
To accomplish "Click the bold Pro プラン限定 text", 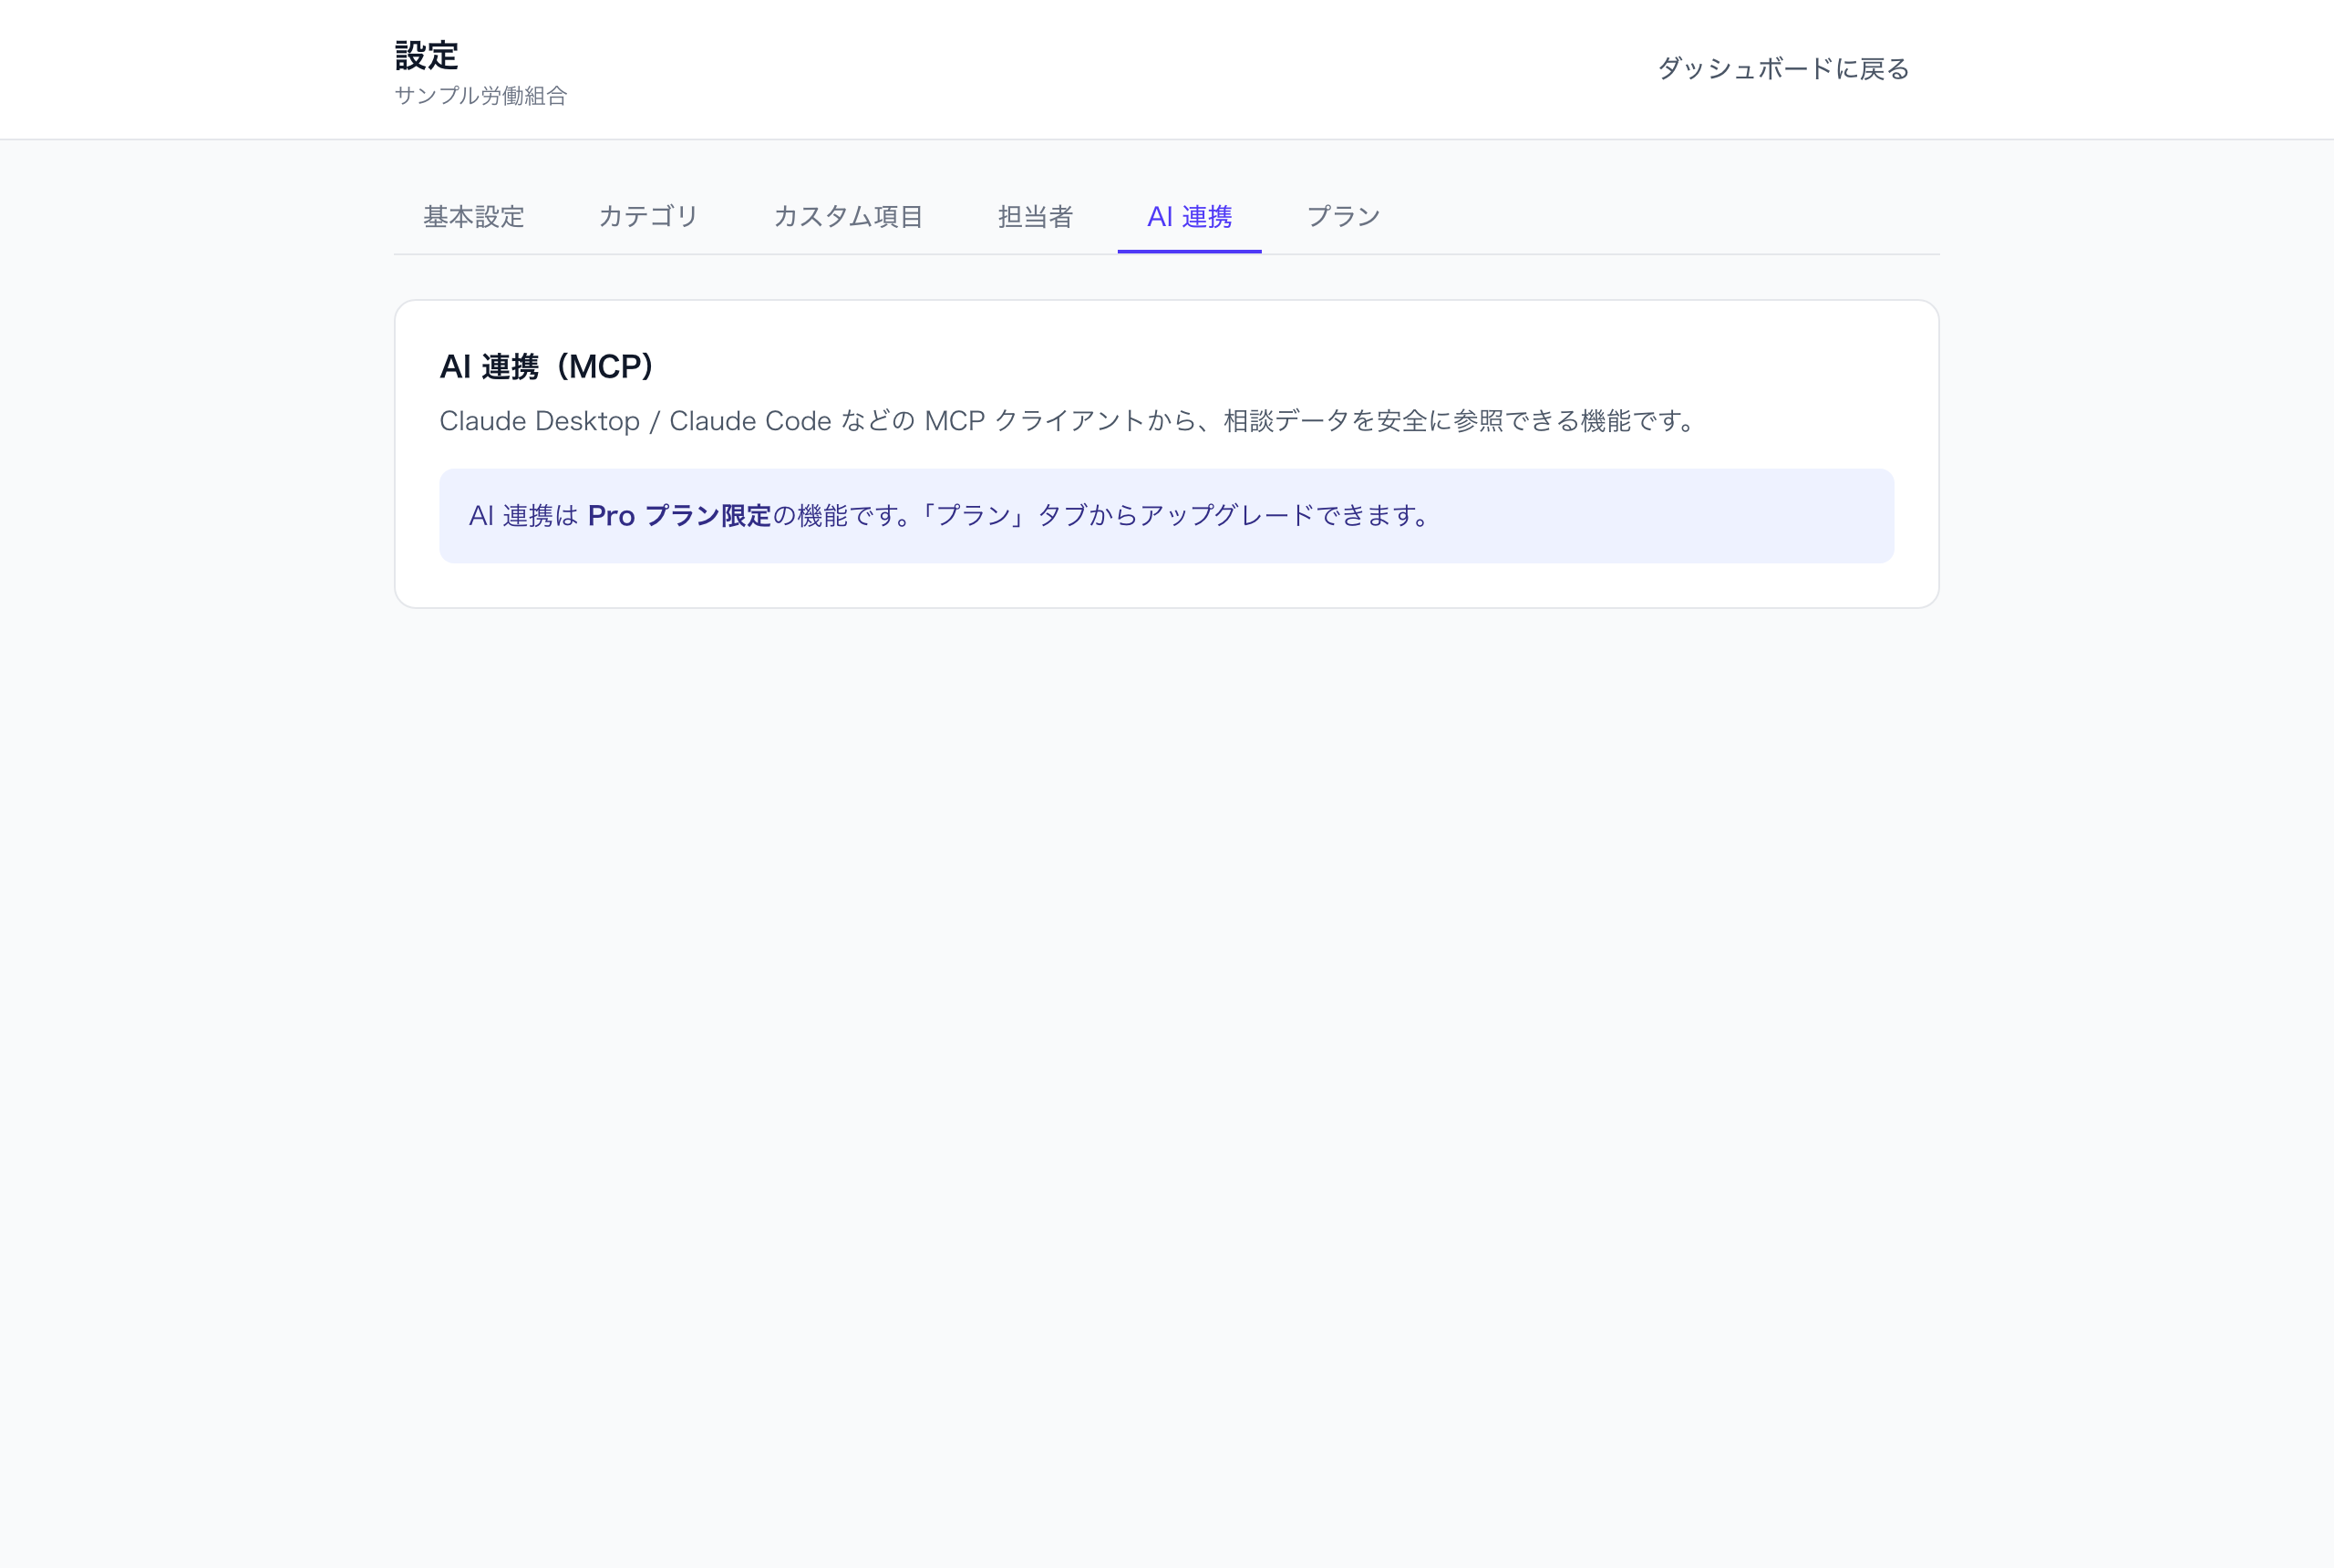I will point(679,516).
